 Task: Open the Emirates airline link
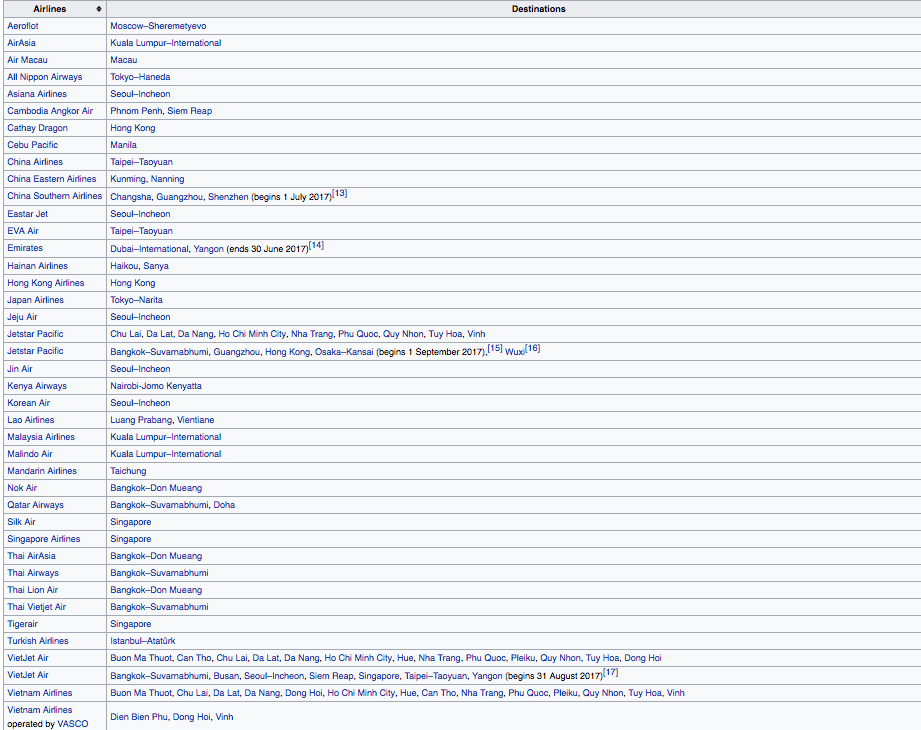tap(25, 248)
